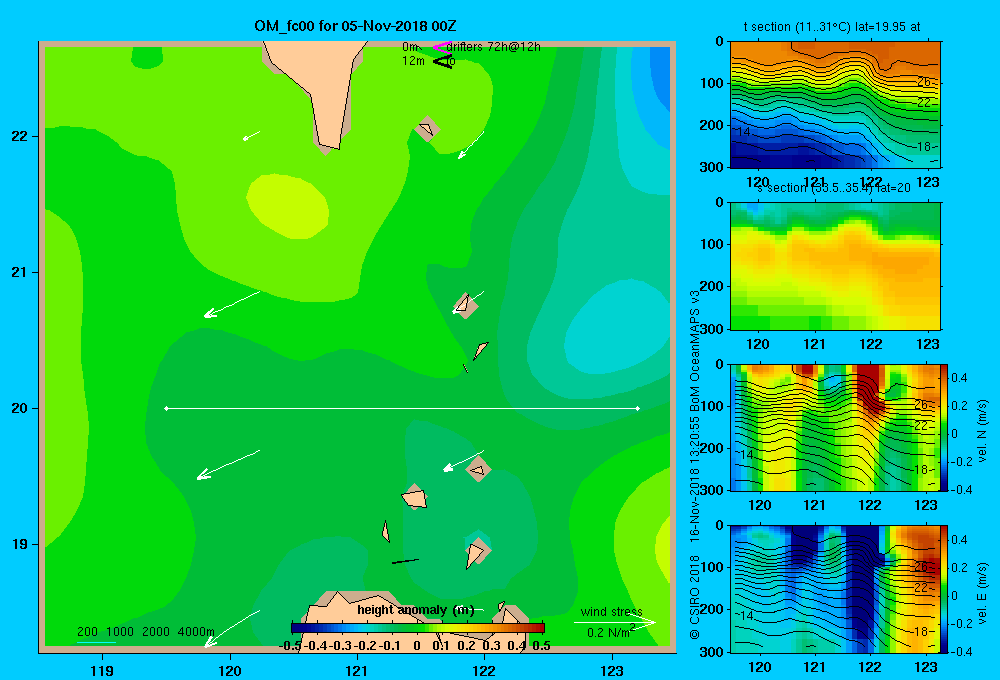Viewport: 1000px width, 680px height.
Task: Click latitude label 21 on the main map
Action: [19, 272]
